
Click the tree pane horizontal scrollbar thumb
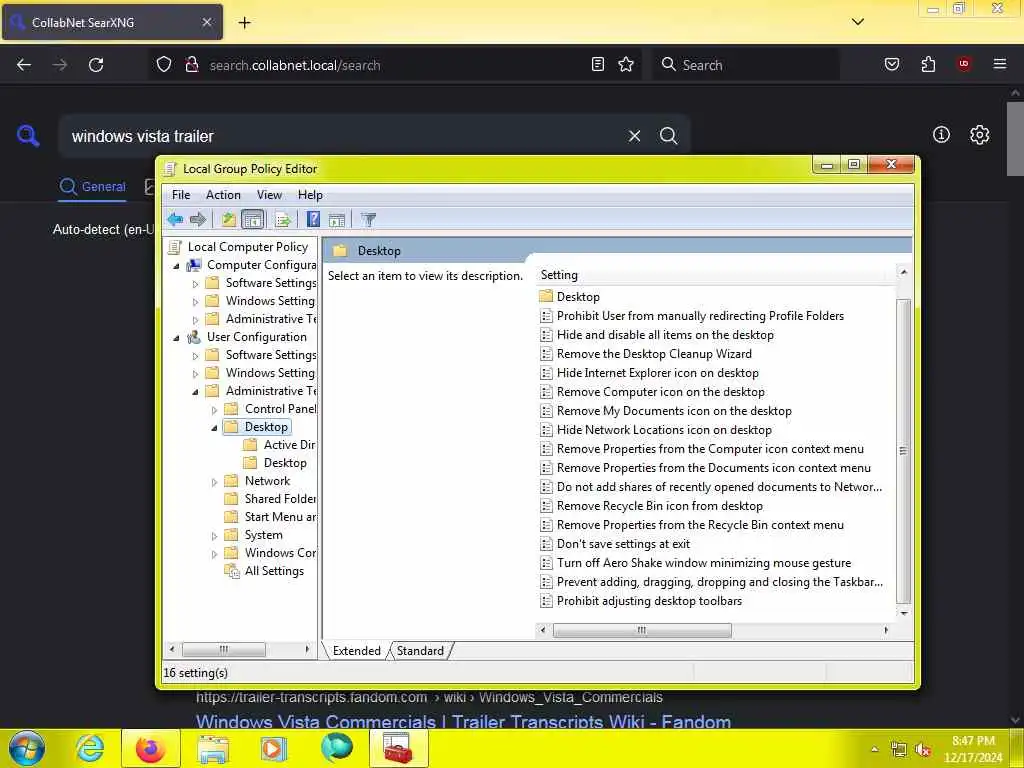coord(224,649)
